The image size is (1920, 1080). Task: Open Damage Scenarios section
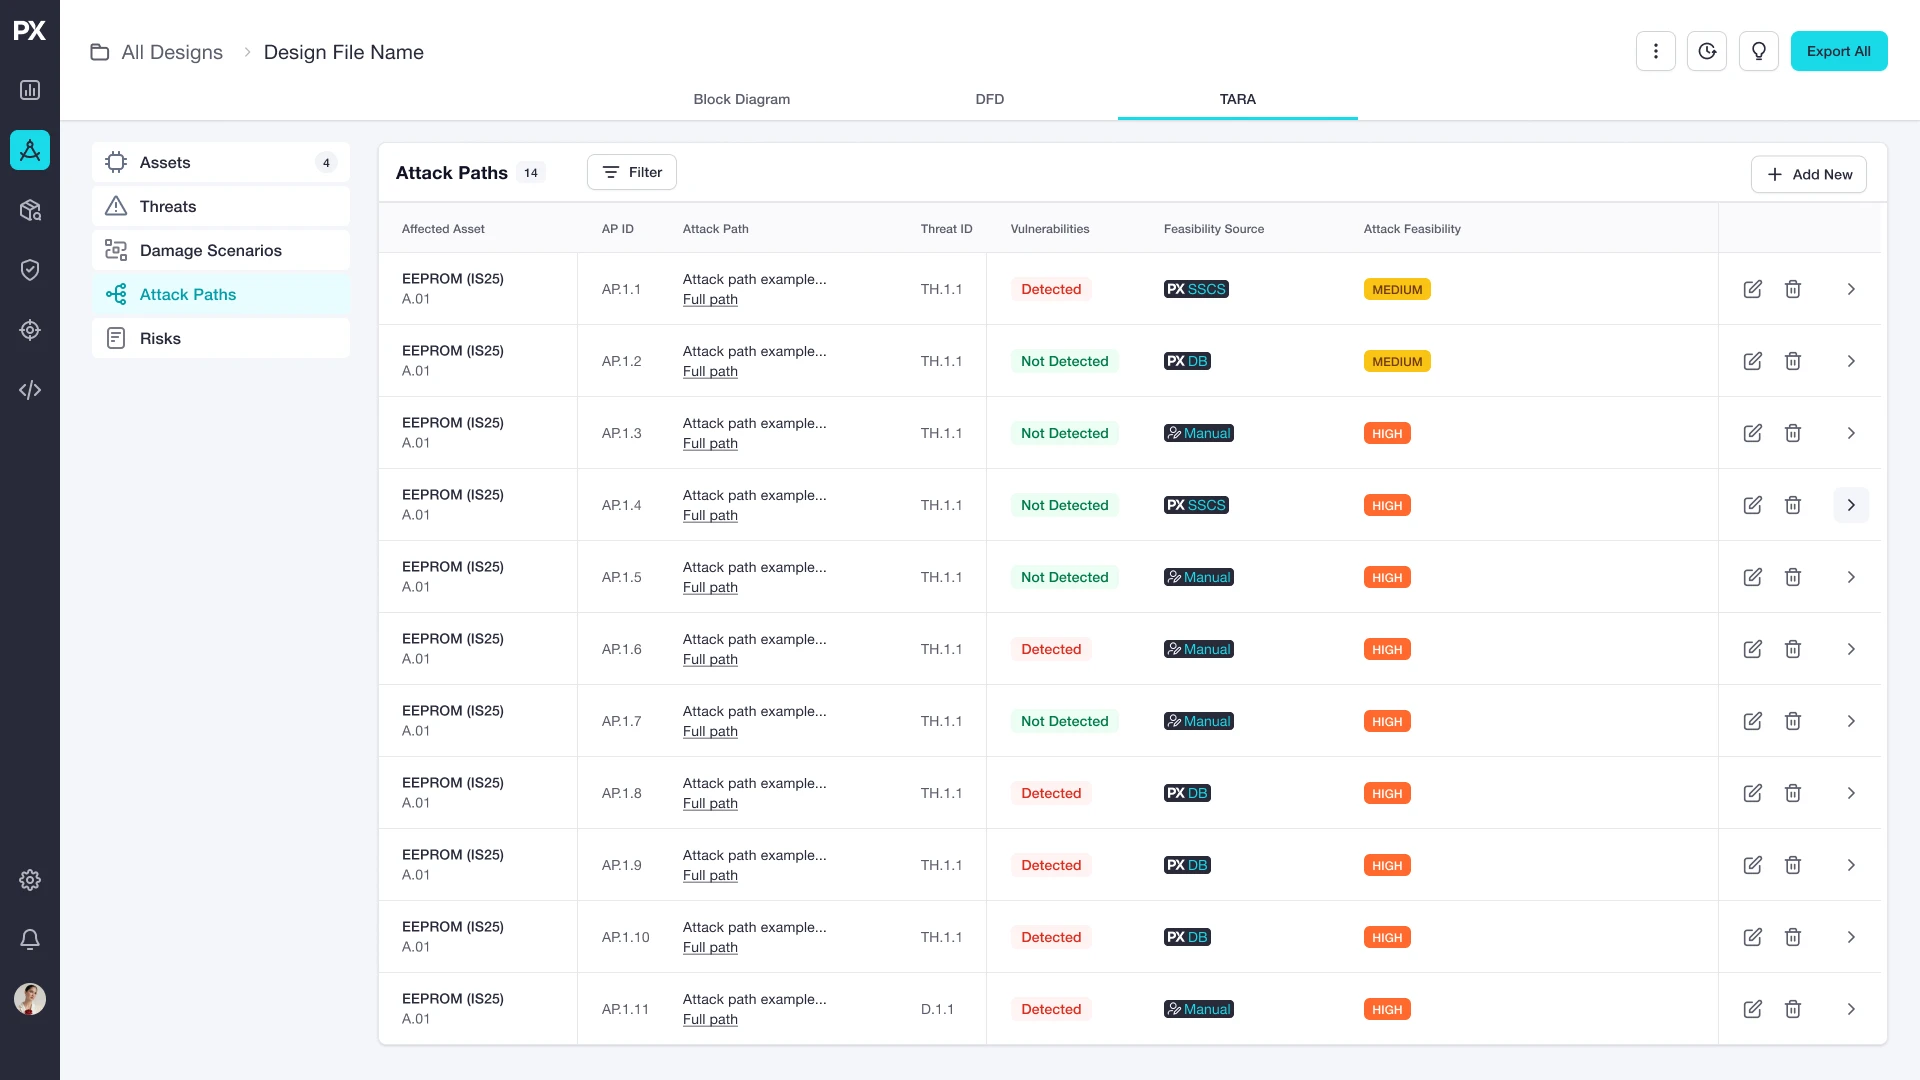click(x=221, y=250)
